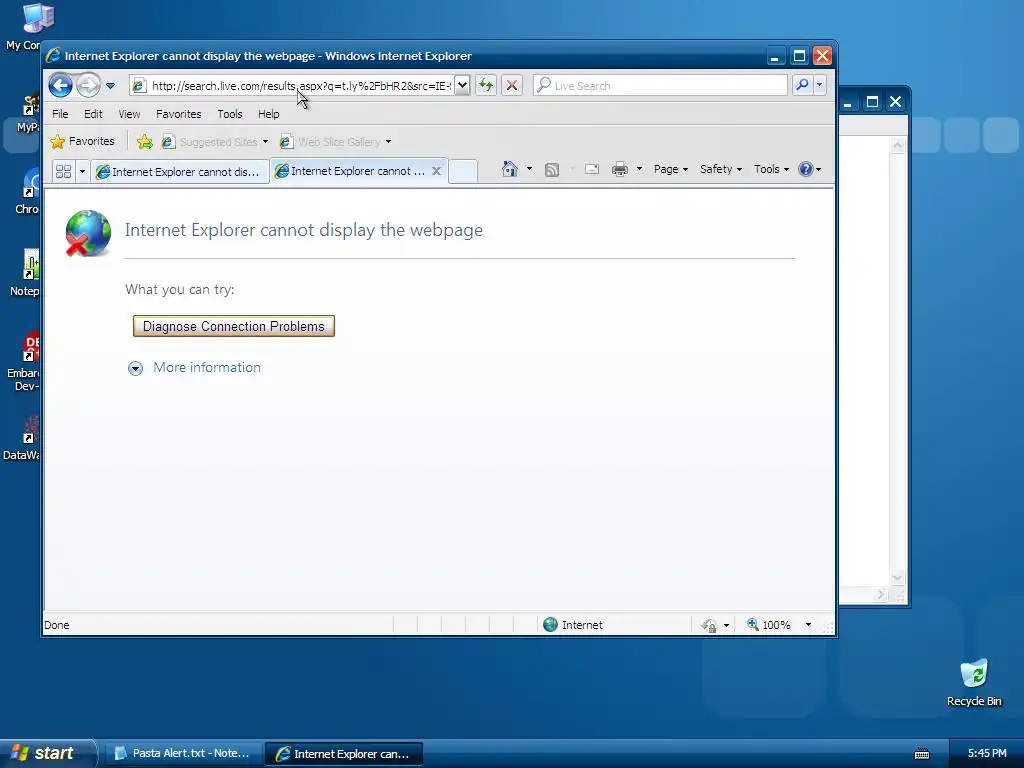This screenshot has width=1024, height=768.
Task: Click the IE icon in the title bar
Action: pos(53,56)
